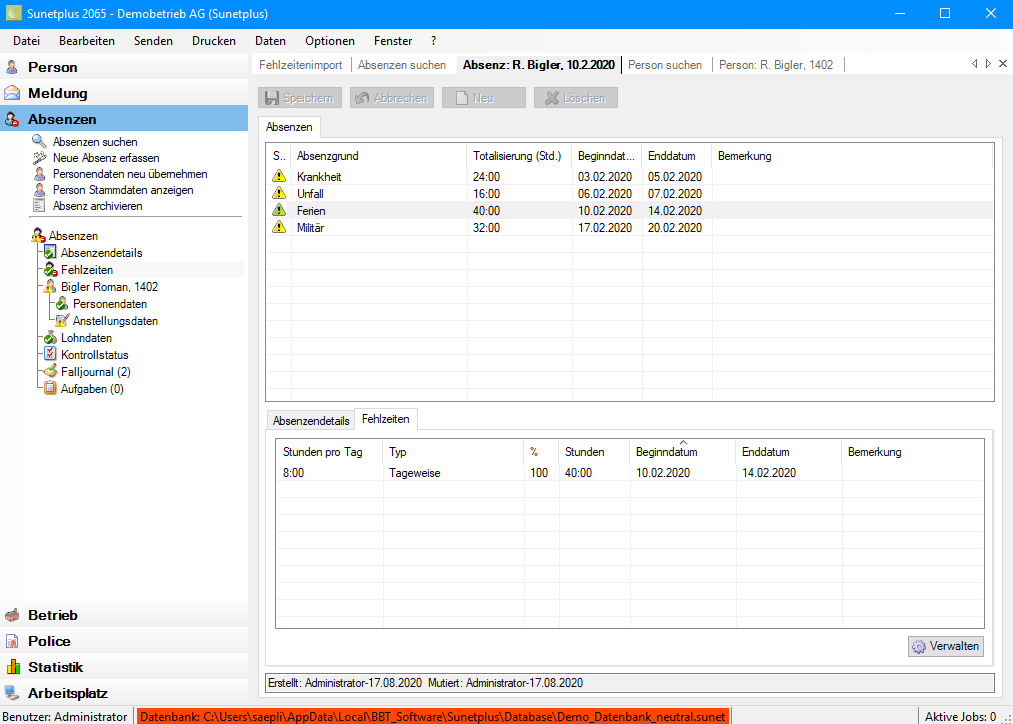Click the warning icon in the Krankheit row
The height and width of the screenshot is (724, 1013).
(x=279, y=177)
